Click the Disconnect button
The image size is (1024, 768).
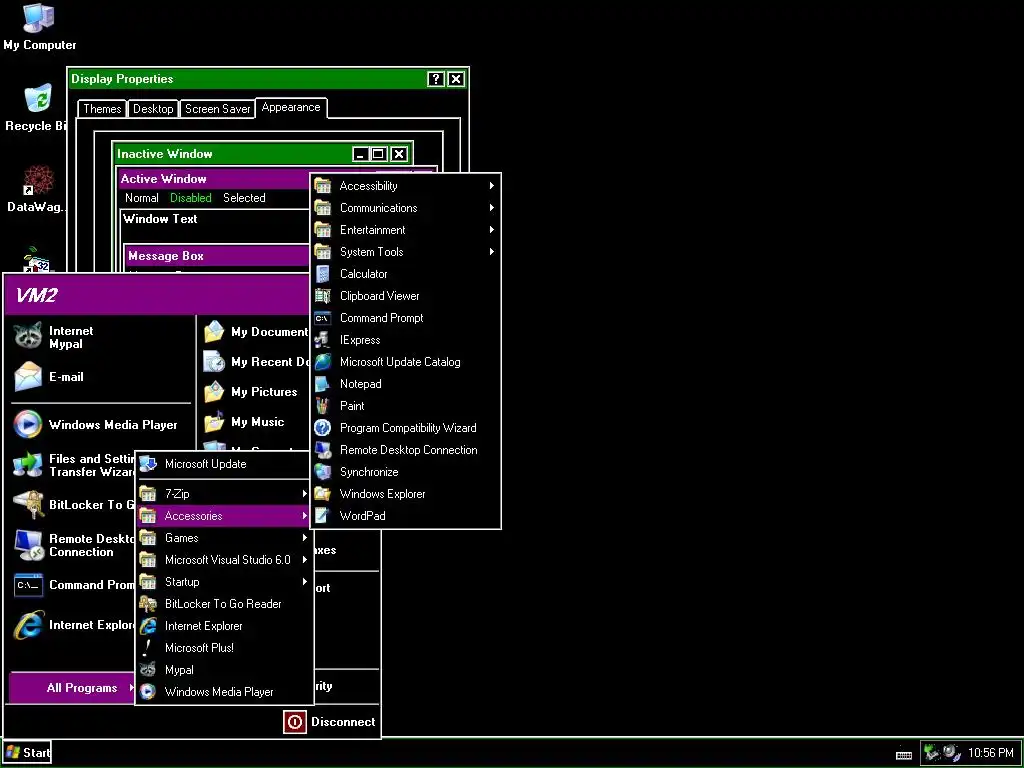tap(330, 722)
